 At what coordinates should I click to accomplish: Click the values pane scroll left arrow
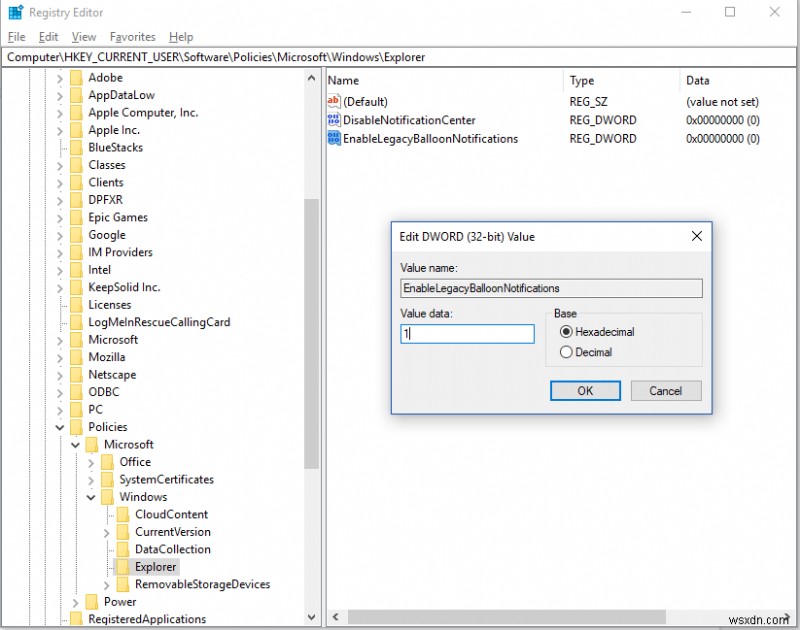335,617
